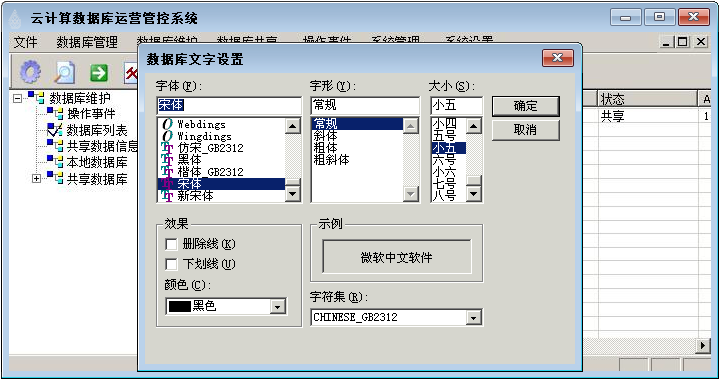
Task: Click the 字体 input field
Action: [x=229, y=105]
